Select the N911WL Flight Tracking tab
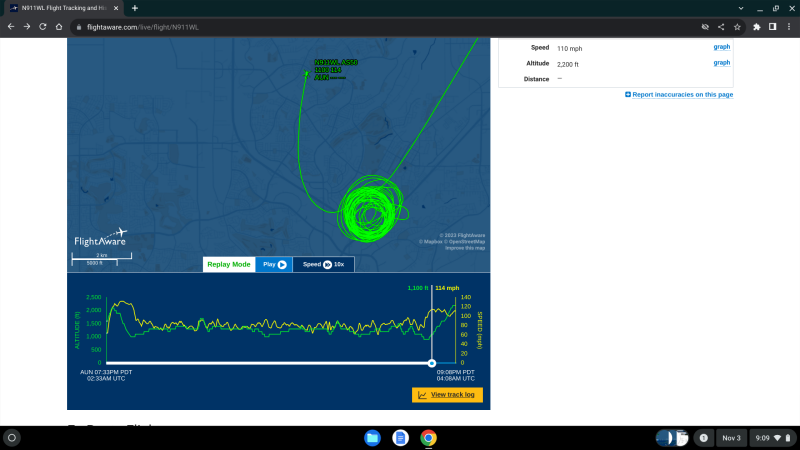This screenshot has height=450, width=800. tap(63, 8)
